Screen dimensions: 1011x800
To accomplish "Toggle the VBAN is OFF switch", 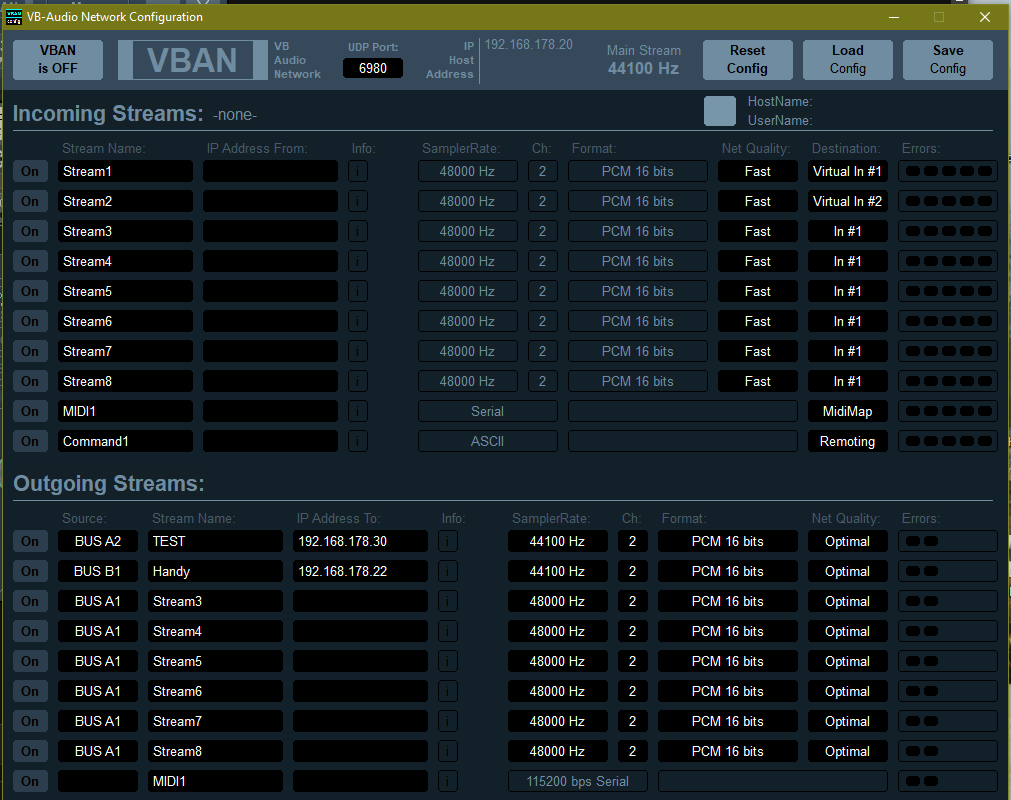I will 58,60.
